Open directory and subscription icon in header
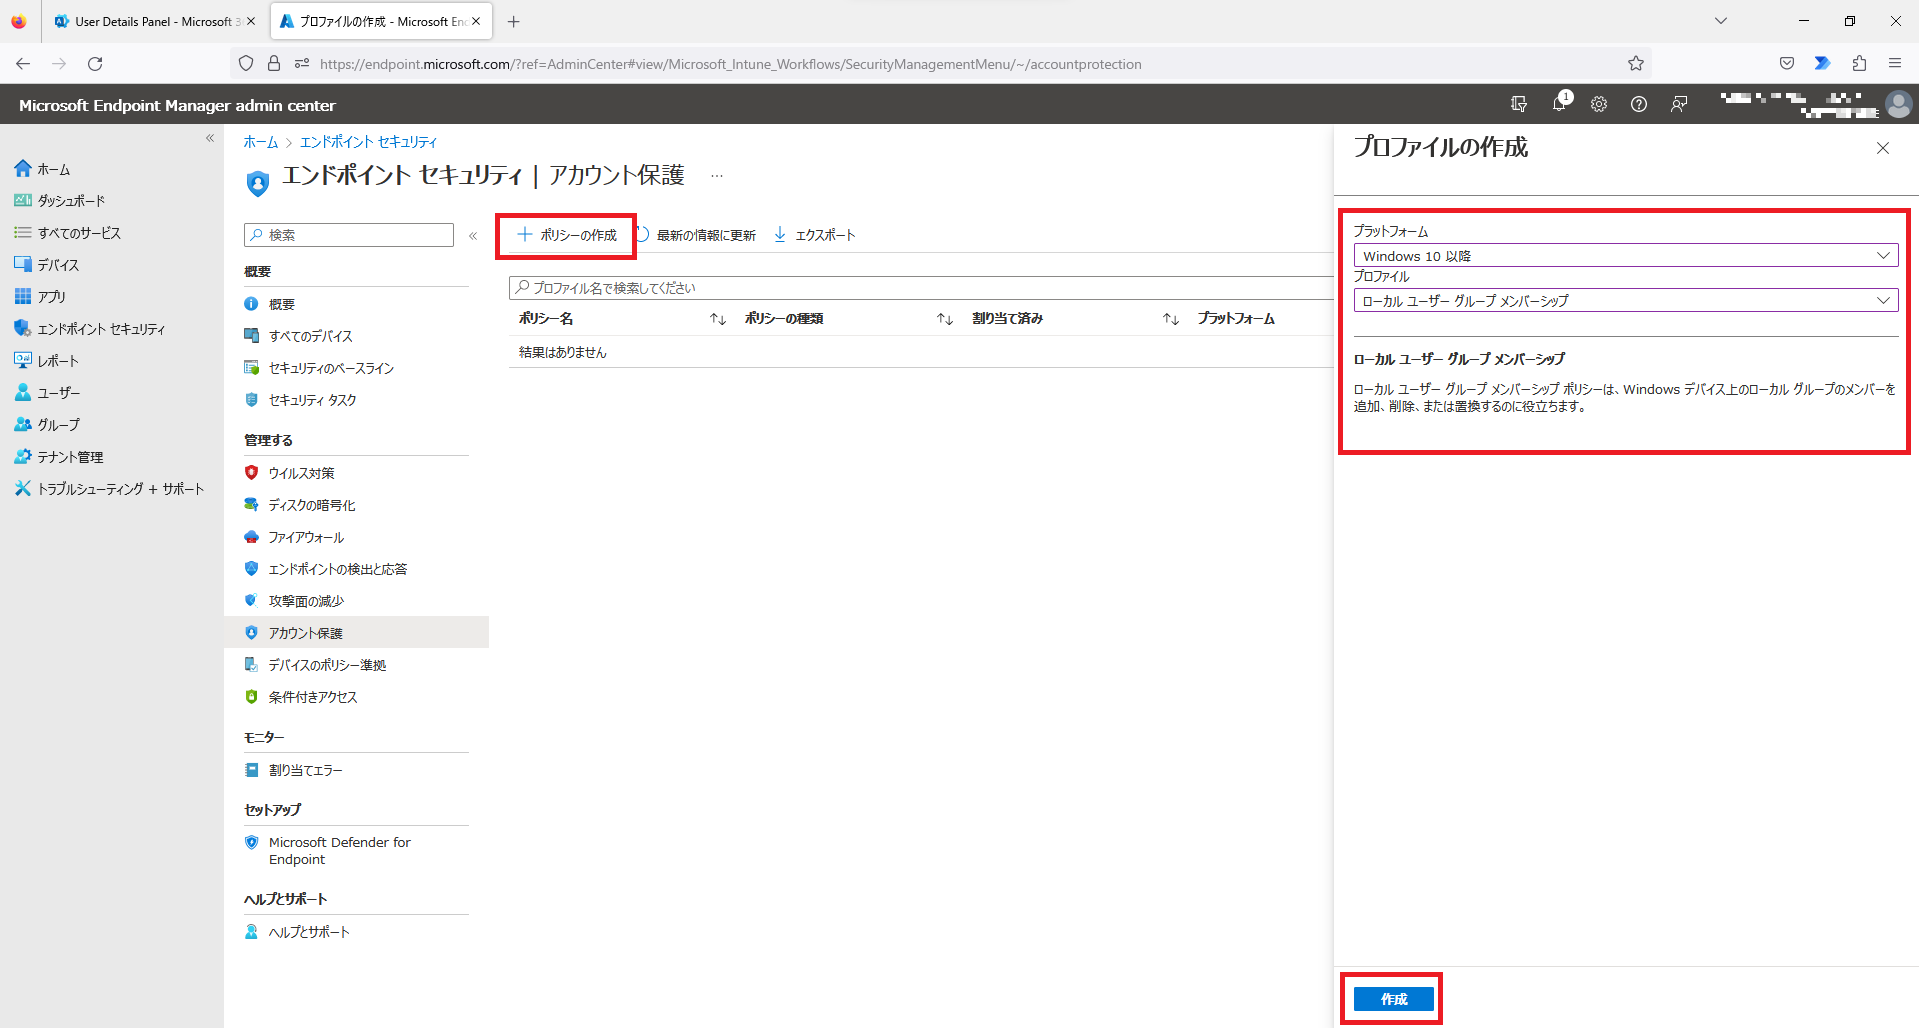 1519,104
